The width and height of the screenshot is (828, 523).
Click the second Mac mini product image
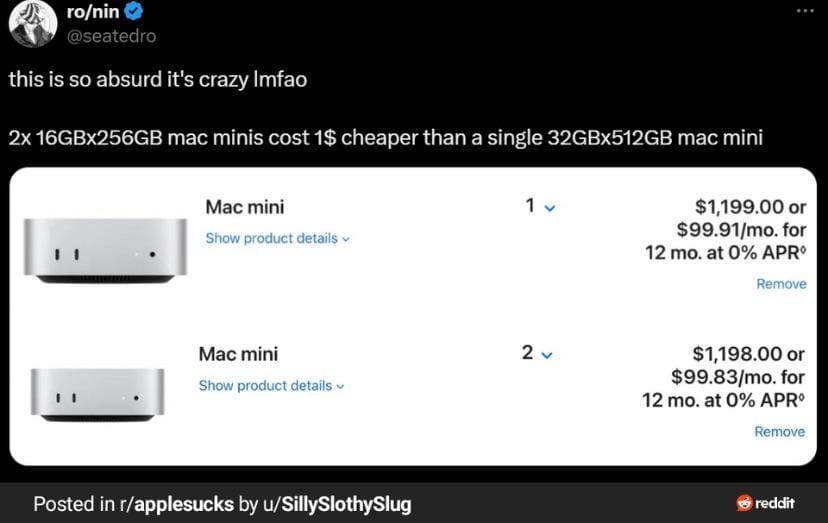[98, 394]
